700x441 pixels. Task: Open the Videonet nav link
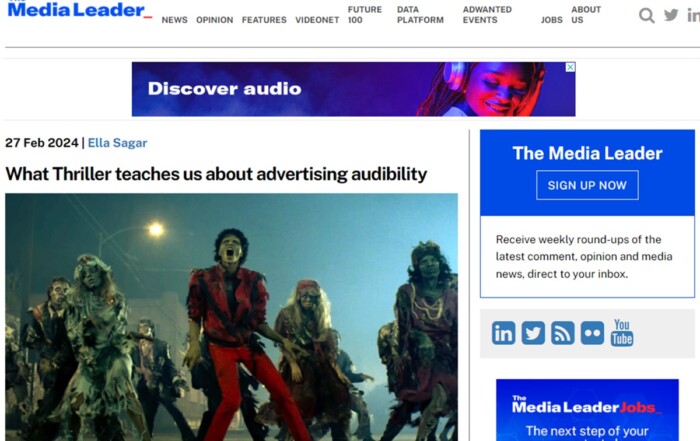click(x=317, y=20)
